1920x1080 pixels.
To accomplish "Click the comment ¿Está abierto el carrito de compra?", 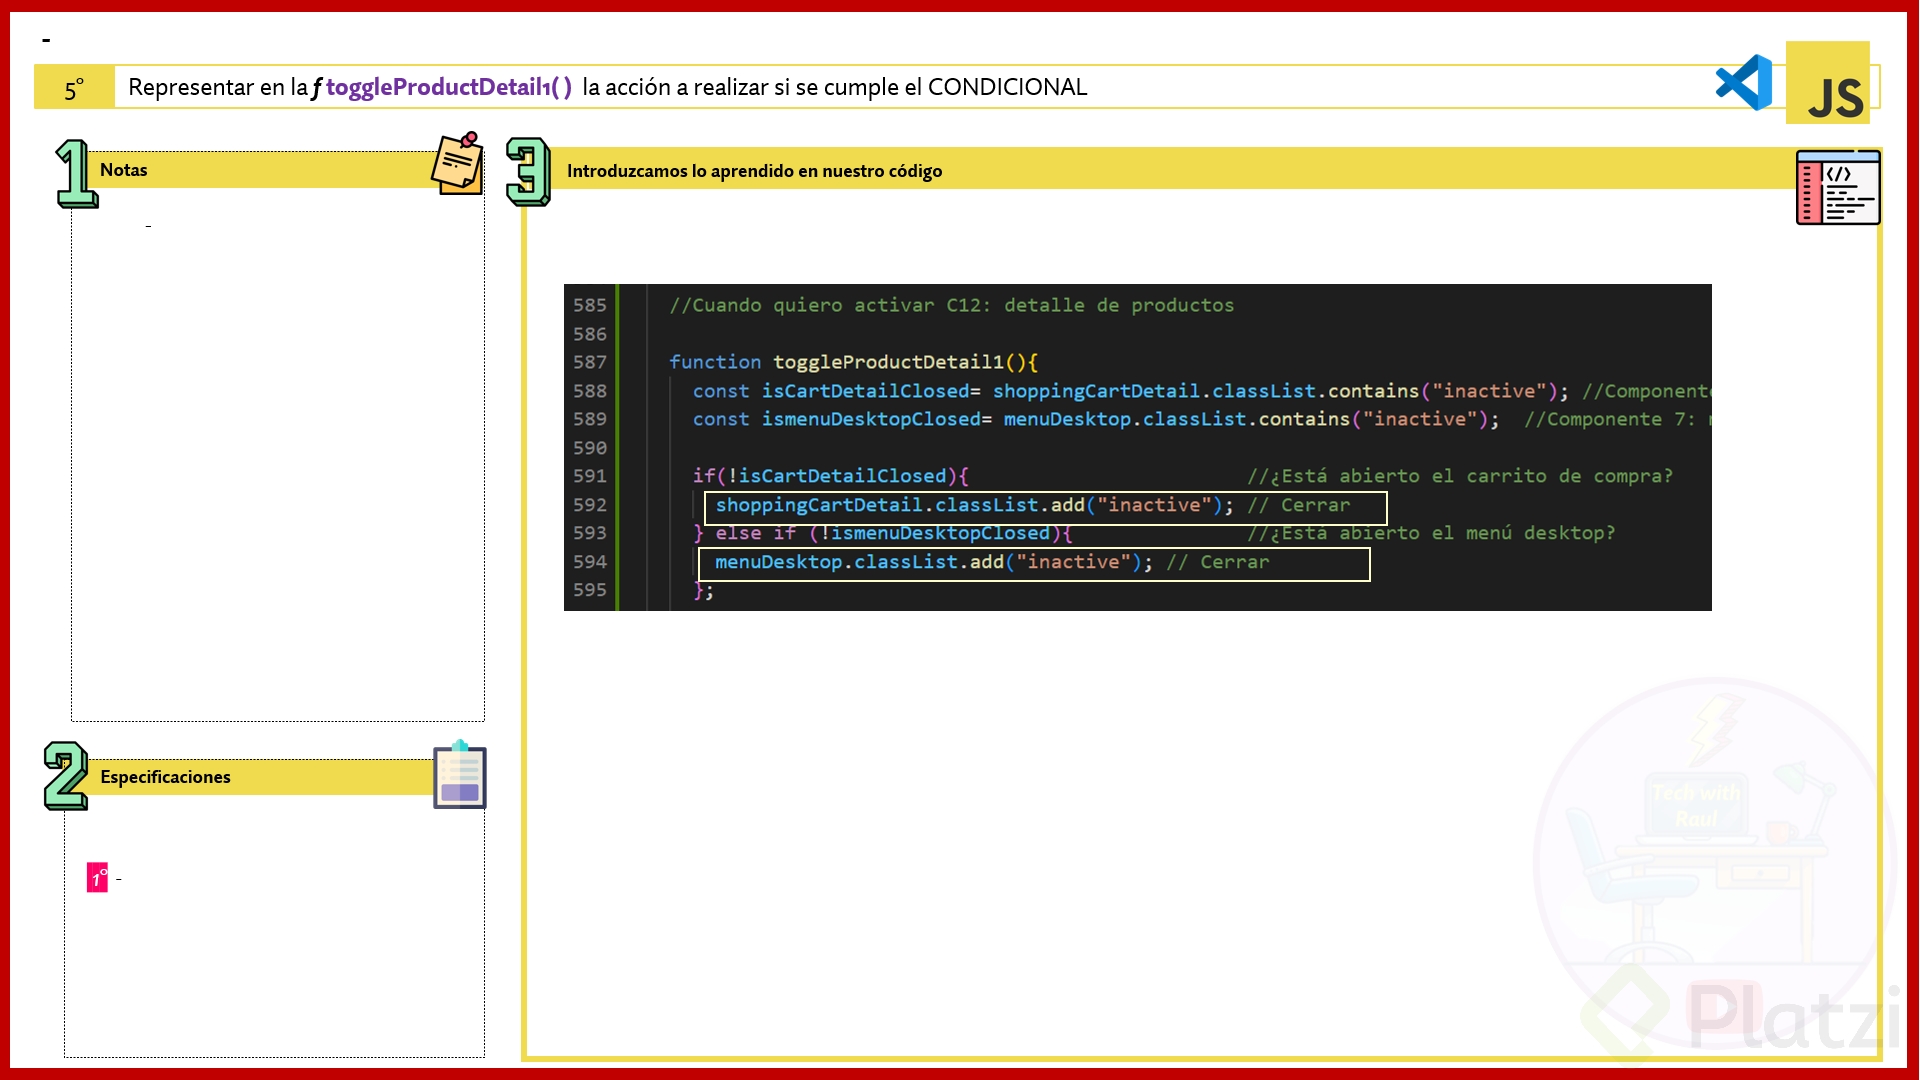I will (1460, 476).
